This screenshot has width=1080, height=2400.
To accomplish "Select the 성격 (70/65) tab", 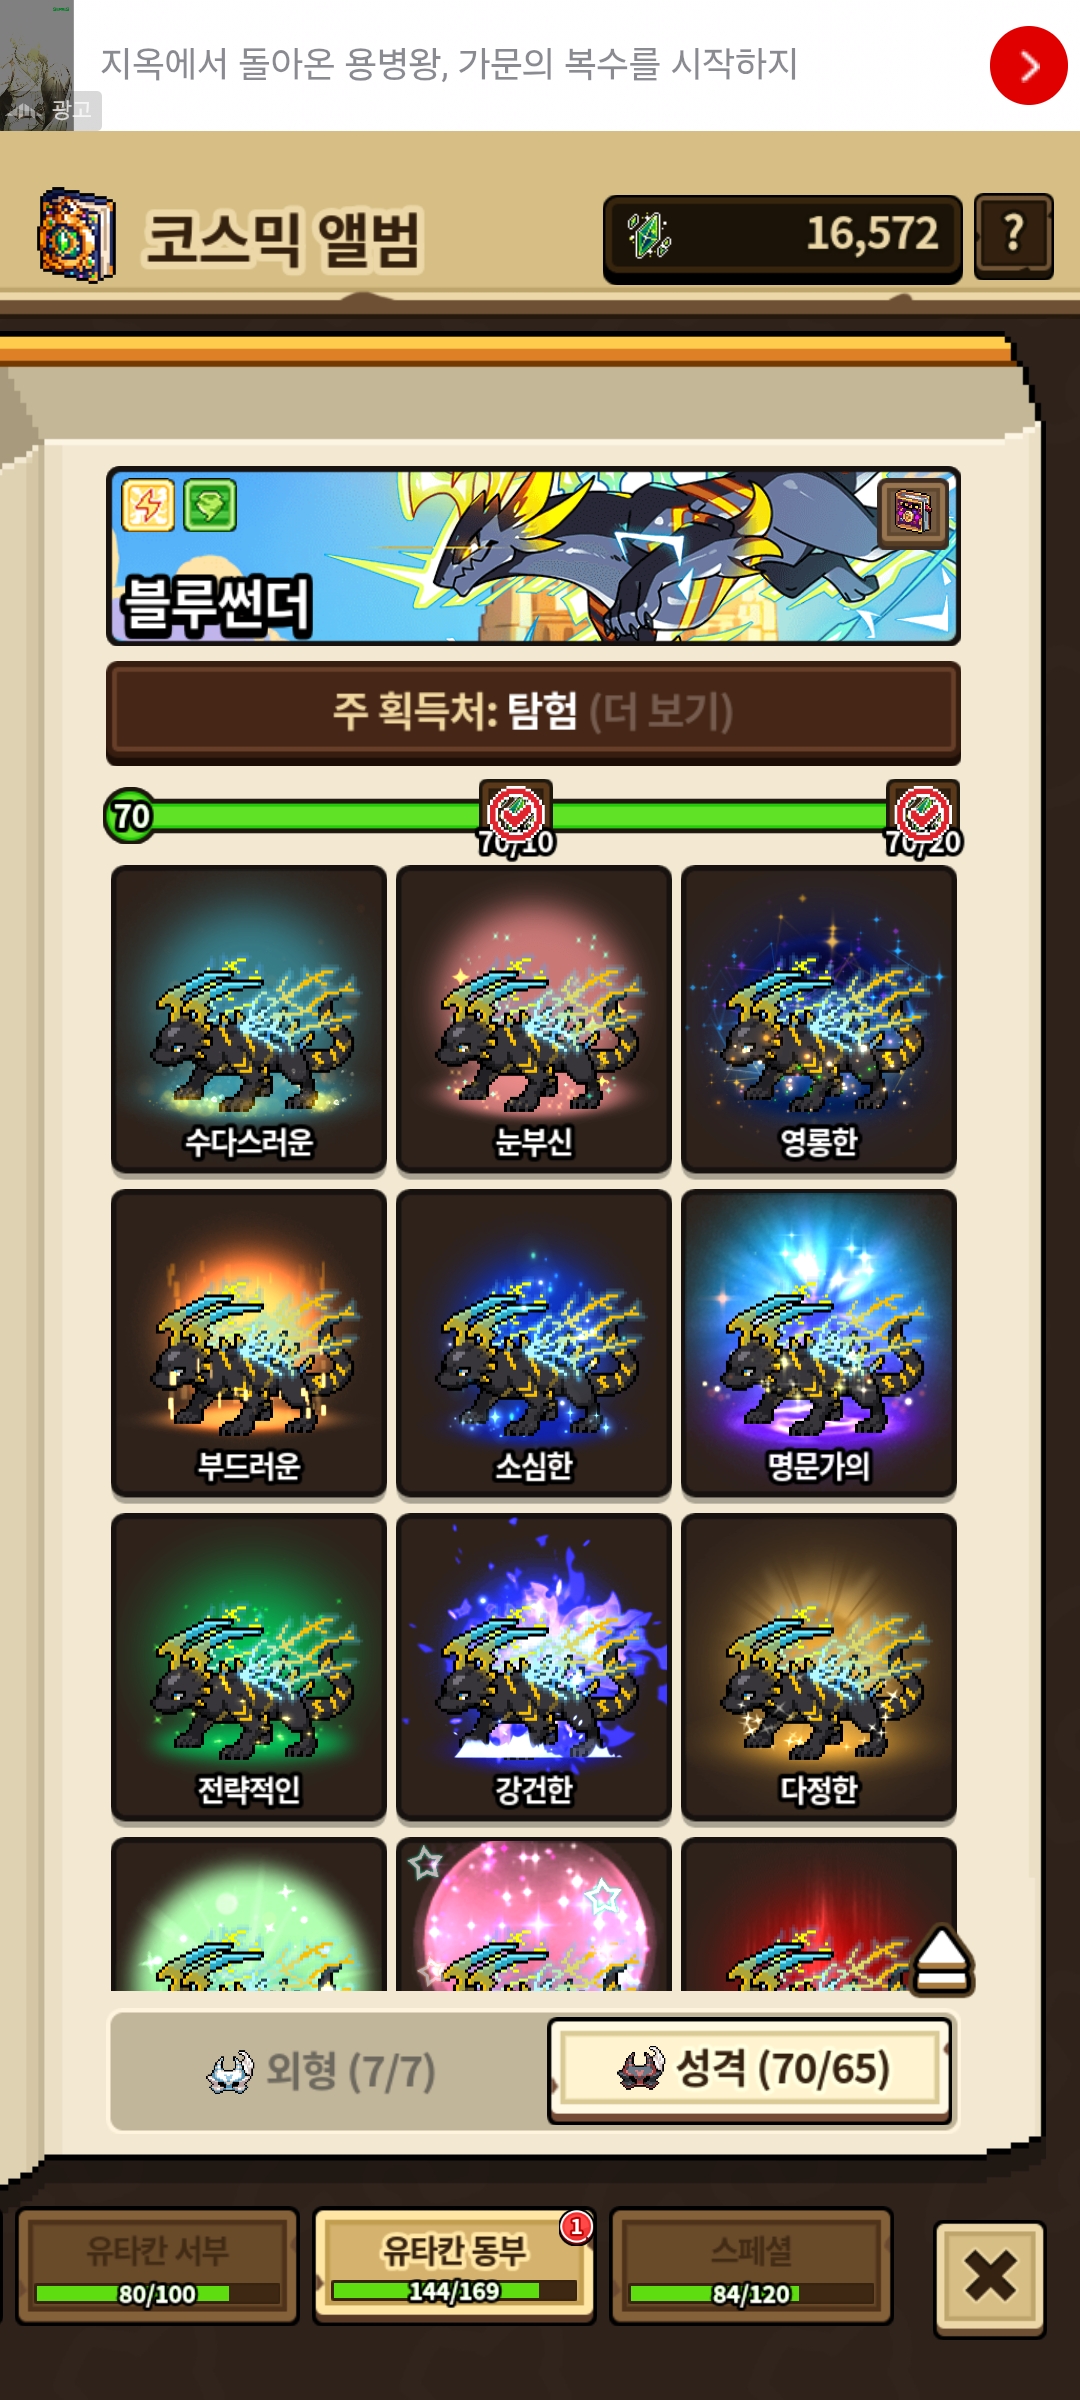I will tap(750, 2070).
